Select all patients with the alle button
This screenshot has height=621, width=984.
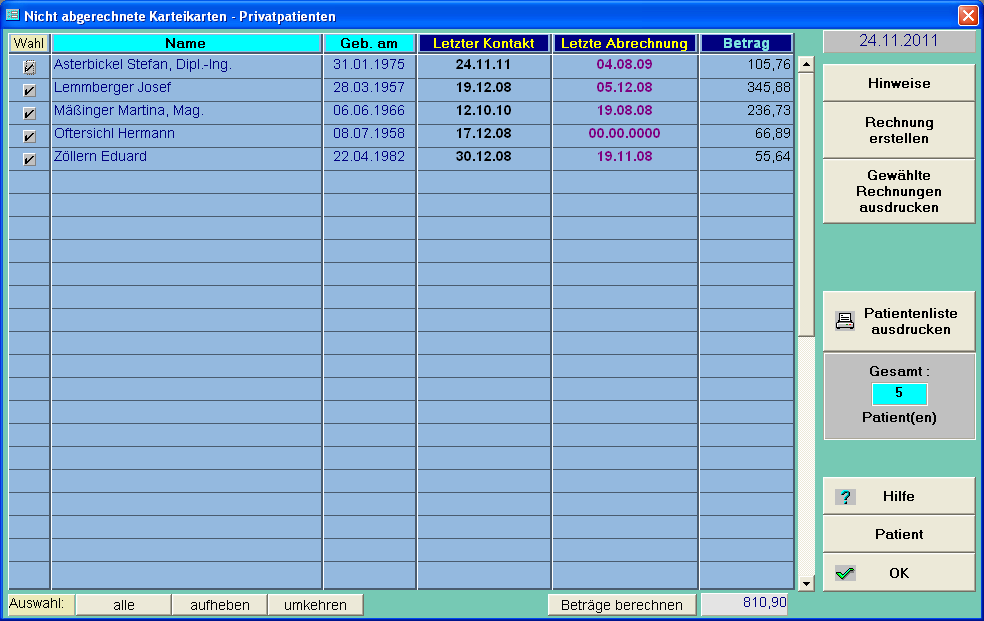coord(123,605)
